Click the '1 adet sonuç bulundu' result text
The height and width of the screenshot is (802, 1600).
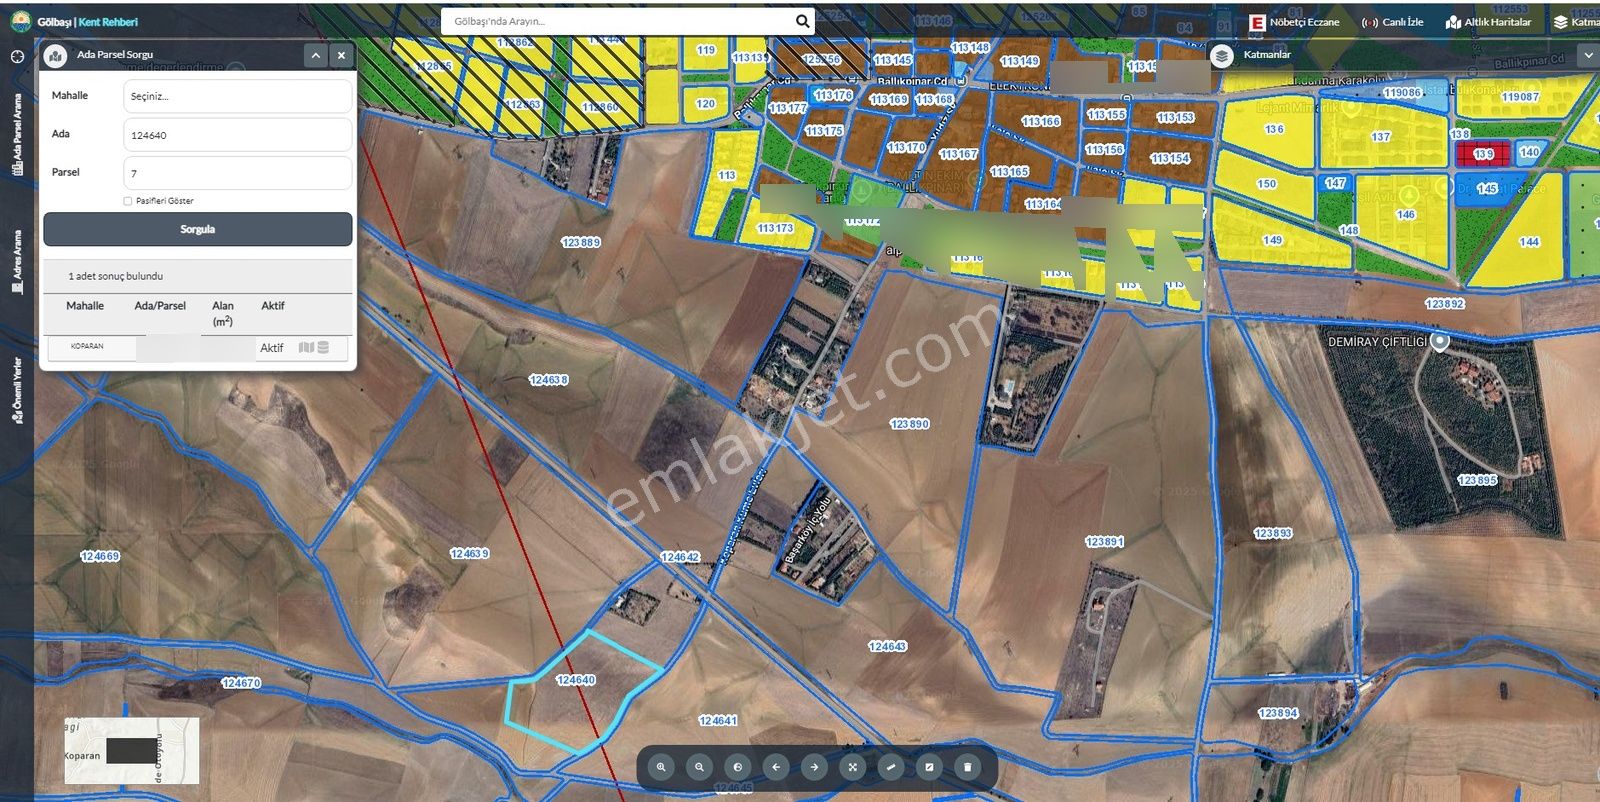point(115,276)
